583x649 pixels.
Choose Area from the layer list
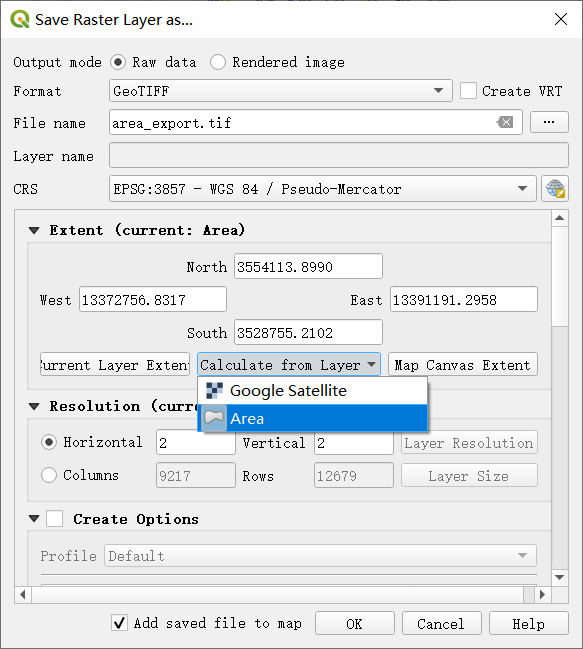[x=312, y=418]
